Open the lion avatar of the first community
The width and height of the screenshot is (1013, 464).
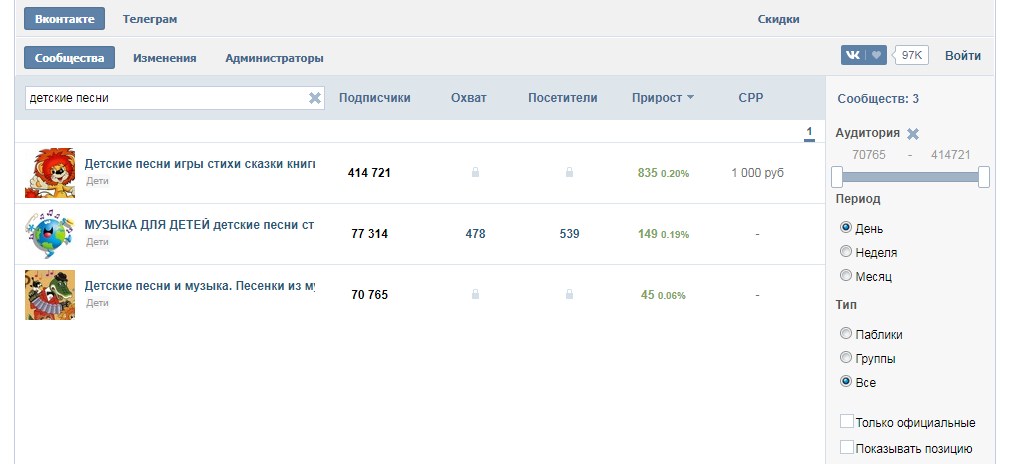[50, 173]
